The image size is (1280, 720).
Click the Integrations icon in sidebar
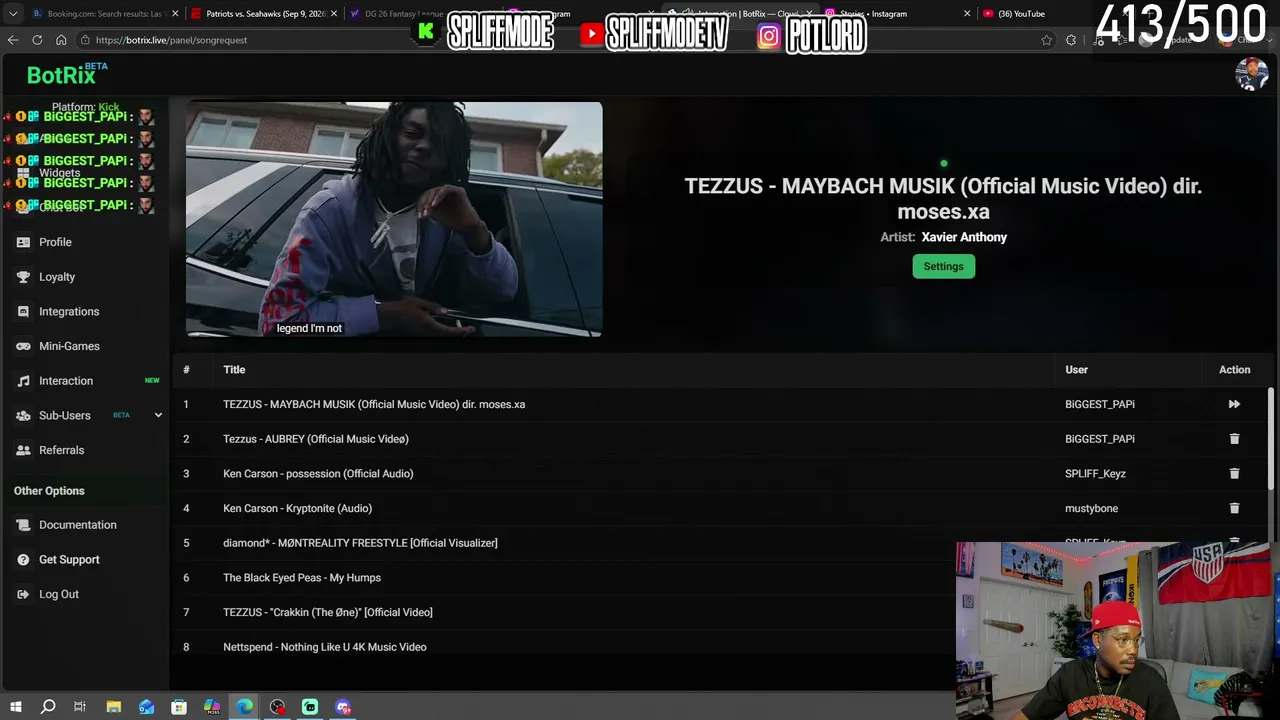23,312
